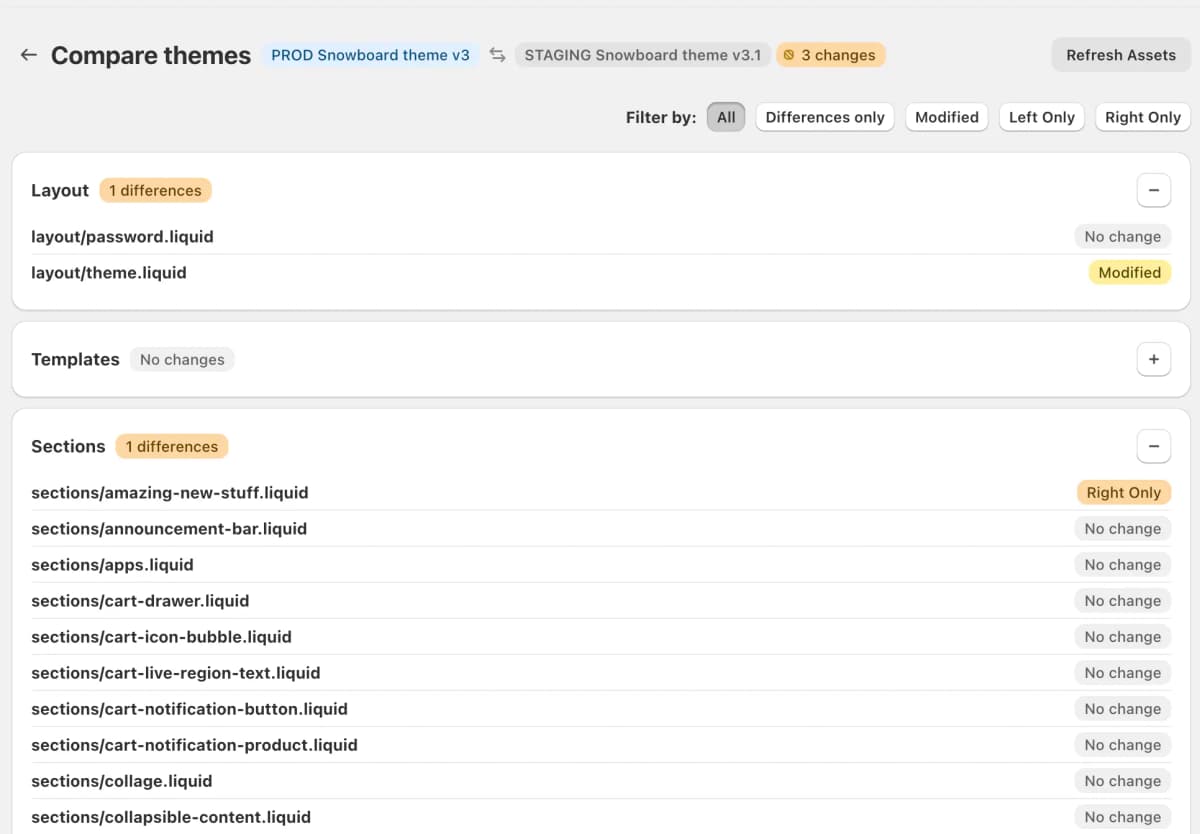The image size is (1200, 834).
Task: Click the Right Only badge on amazing-new-stuff
Action: coord(1123,492)
